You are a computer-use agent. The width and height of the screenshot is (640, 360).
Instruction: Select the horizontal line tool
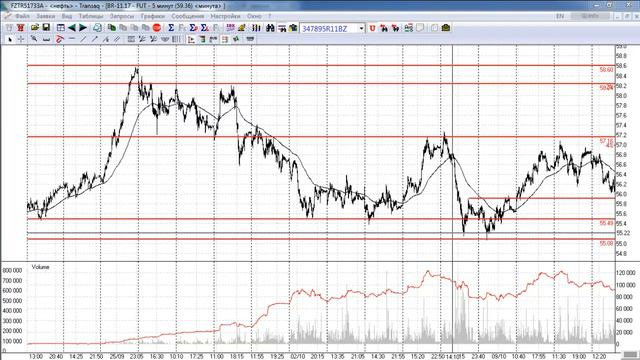click(72, 39)
